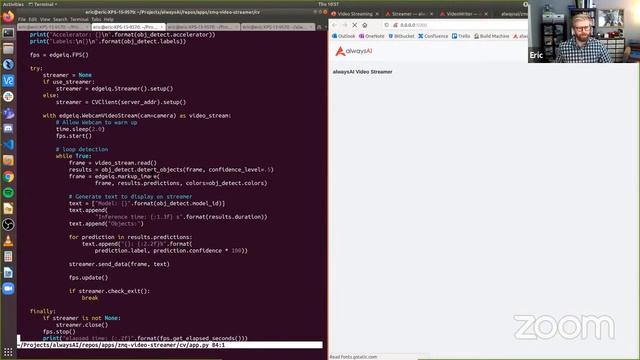The image size is (640, 360).
Task: Click the 'fps = edgeiq.FPS()' code line
Action: 59,55
